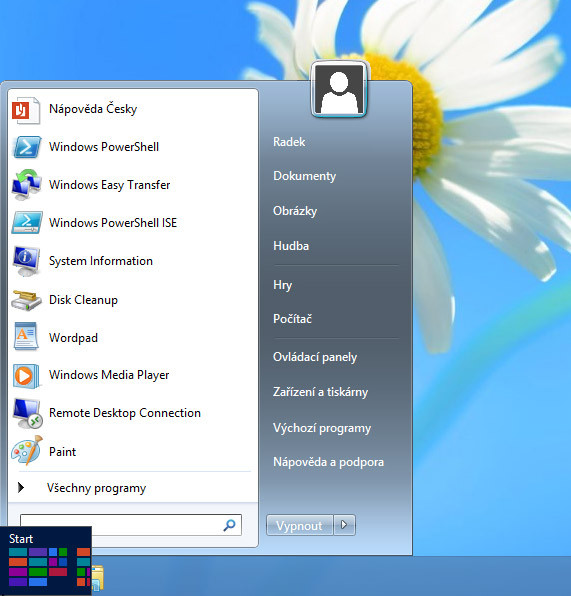
Task: Click the 'Paint' text label
Action: [62, 452]
